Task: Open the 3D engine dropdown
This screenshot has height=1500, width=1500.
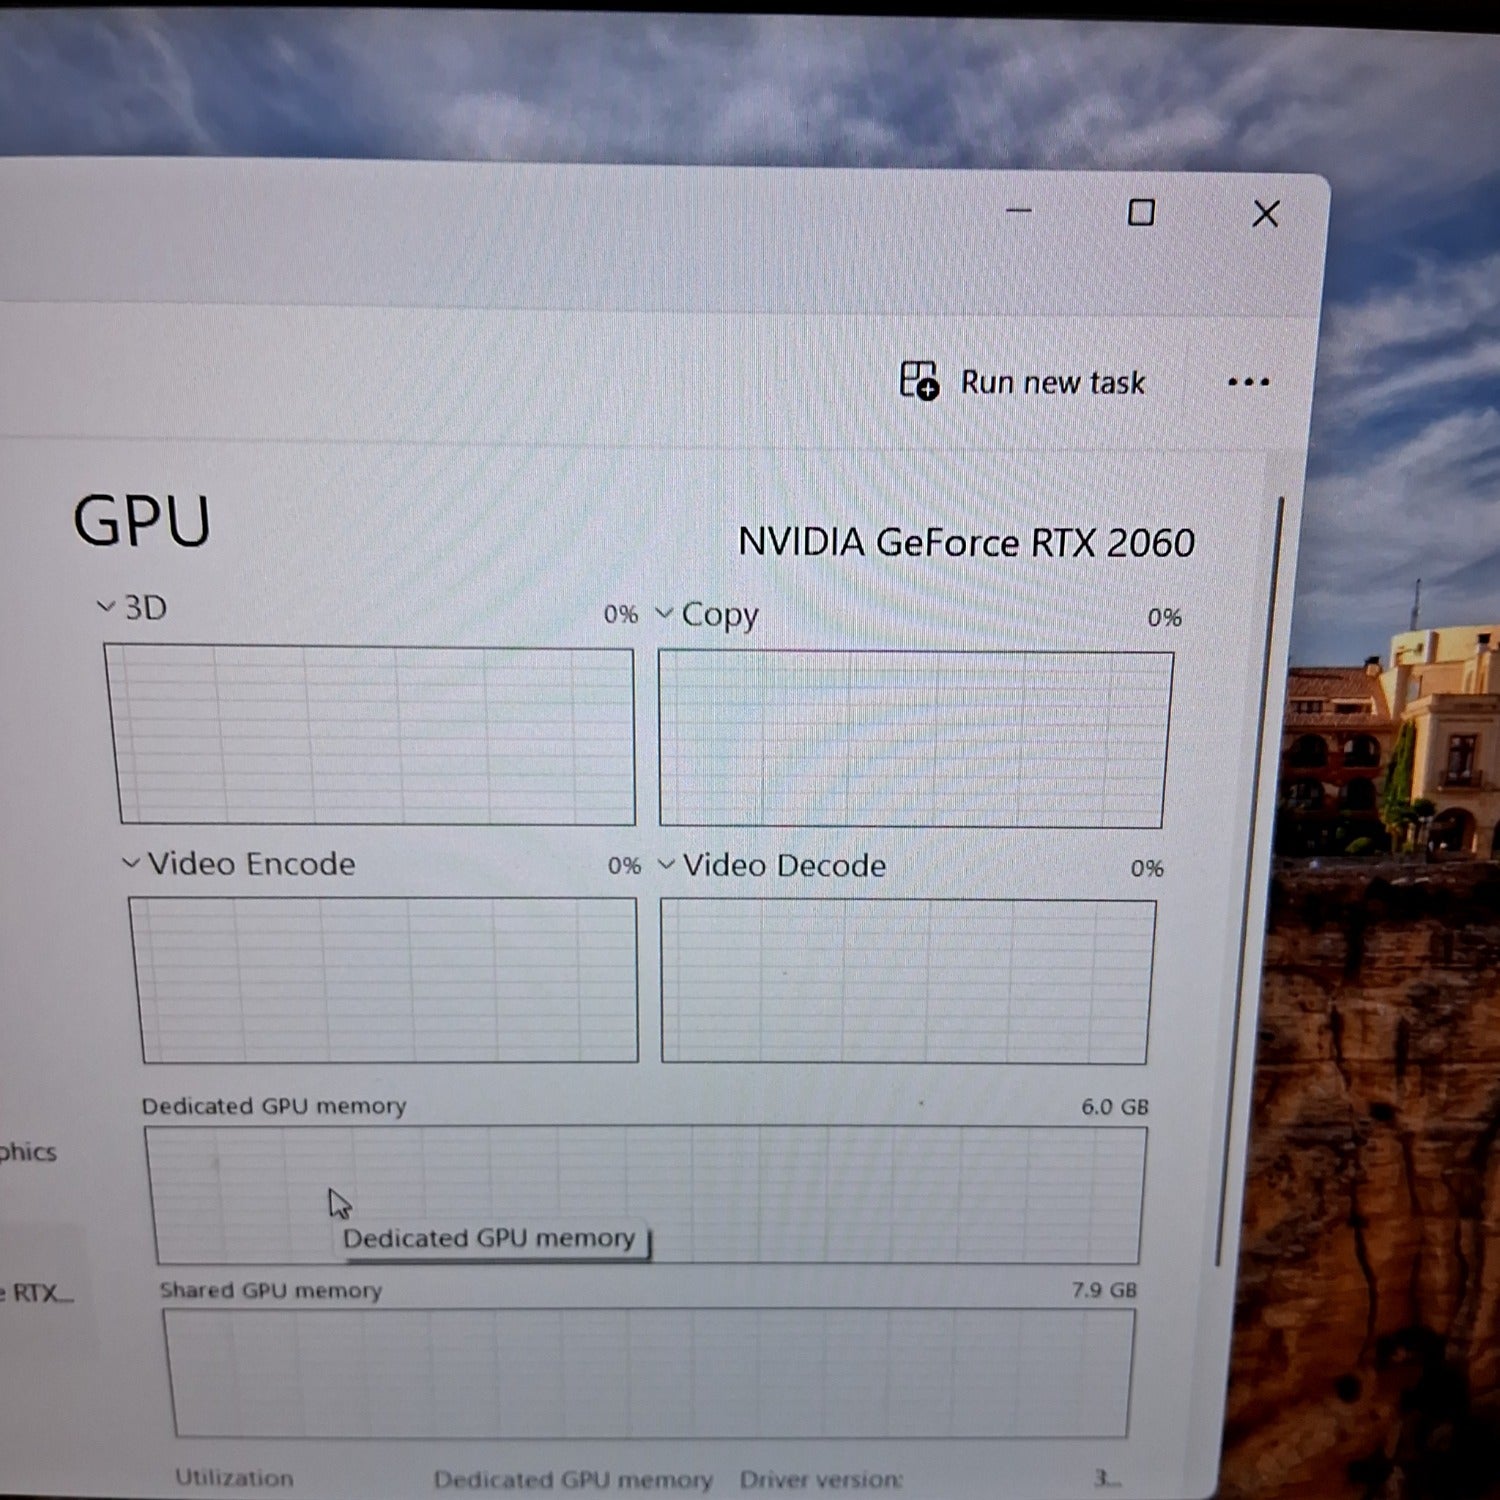Action: click(132, 607)
